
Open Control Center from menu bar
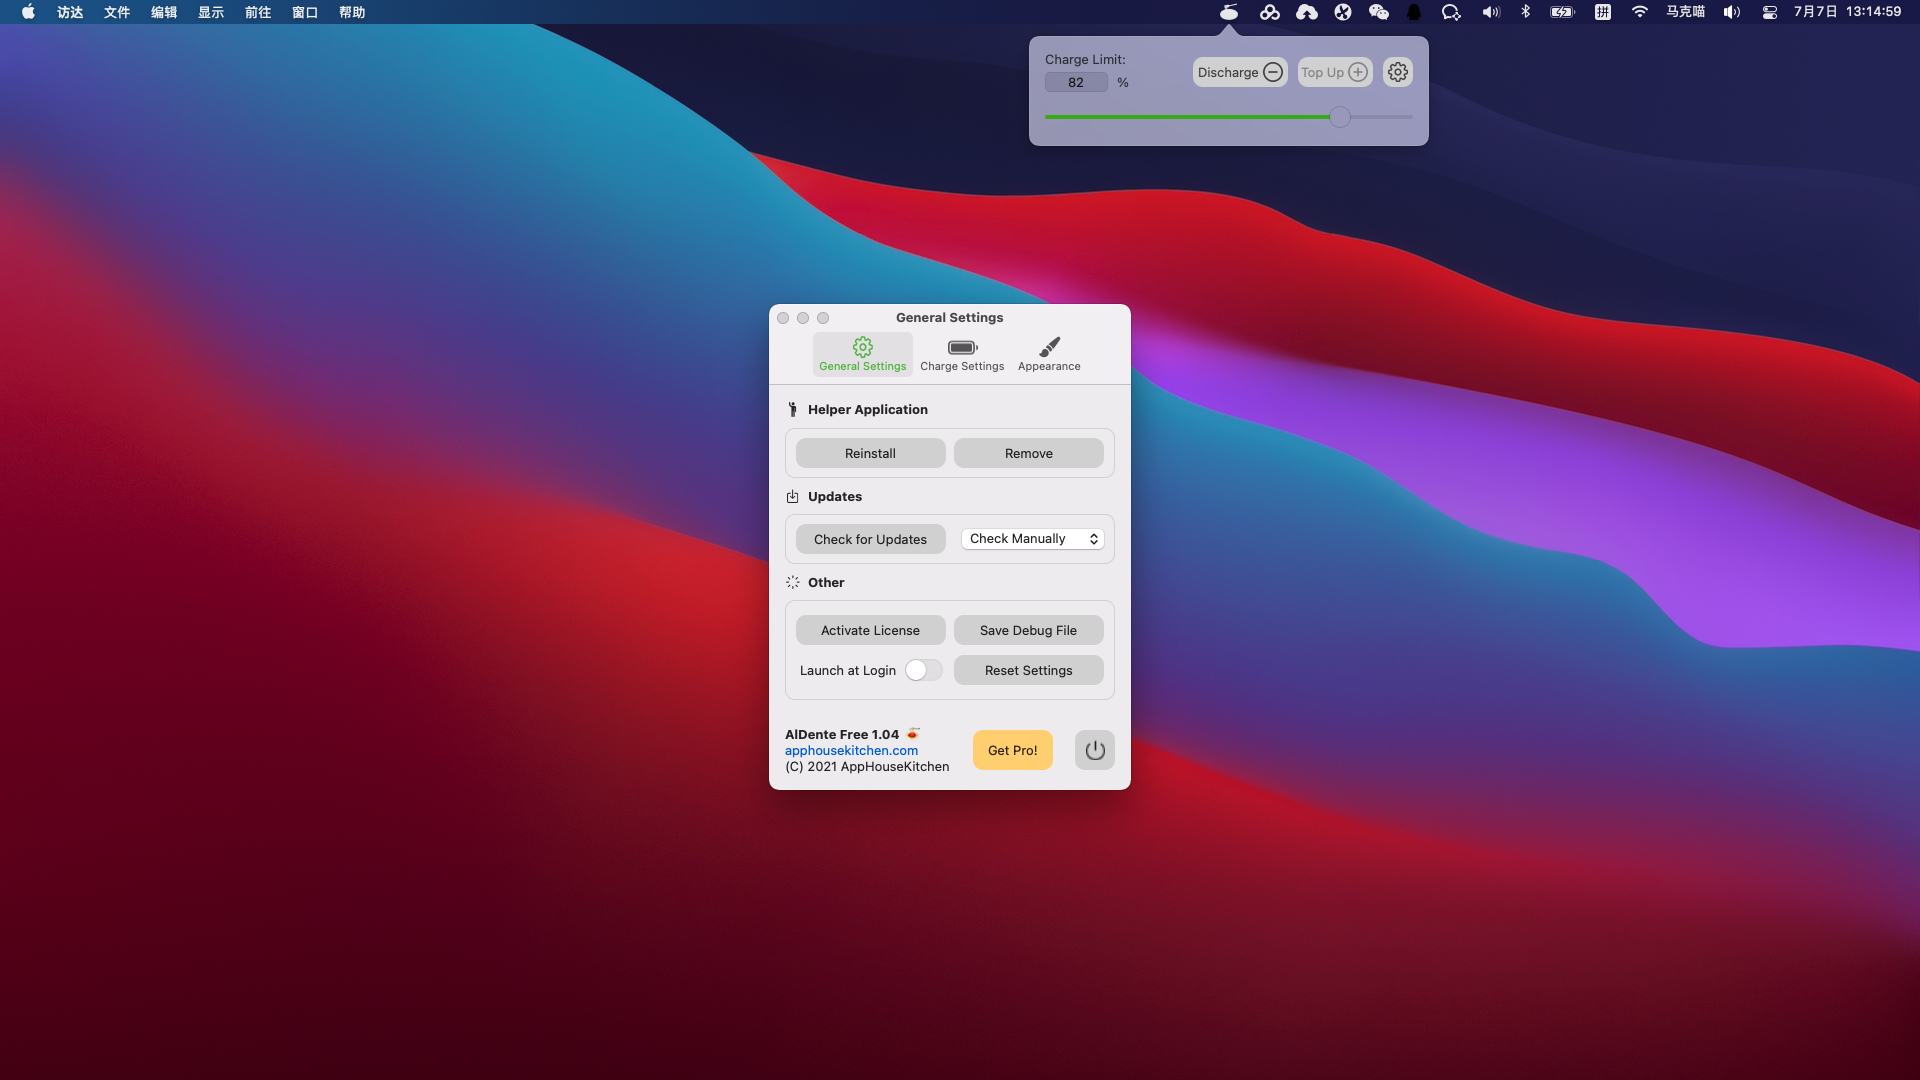click(x=1770, y=12)
